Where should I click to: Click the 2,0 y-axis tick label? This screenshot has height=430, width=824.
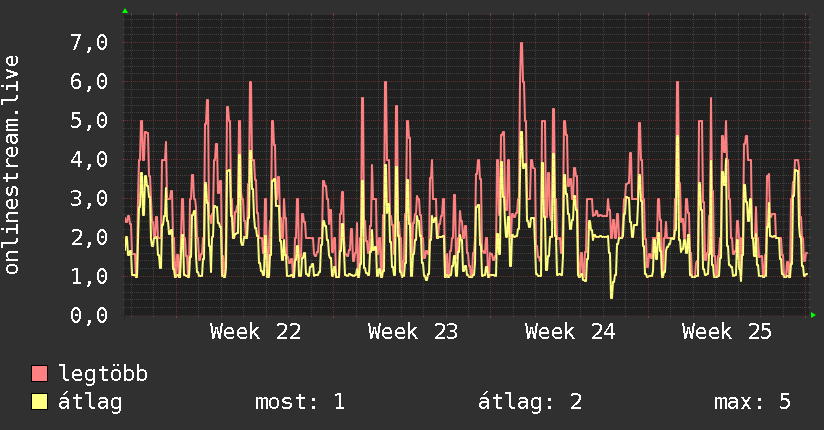(x=89, y=238)
